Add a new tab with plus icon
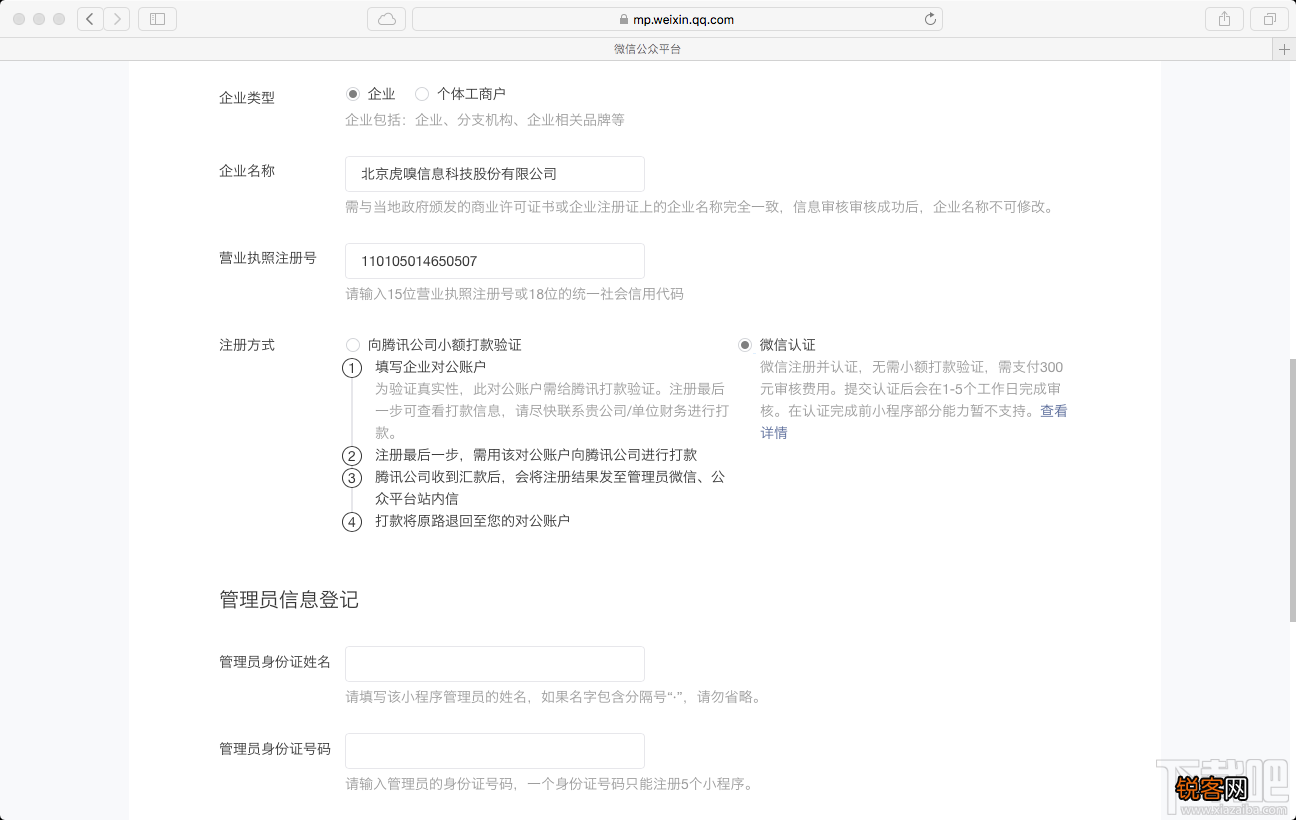Viewport: 1296px width, 820px height. coord(1284,49)
